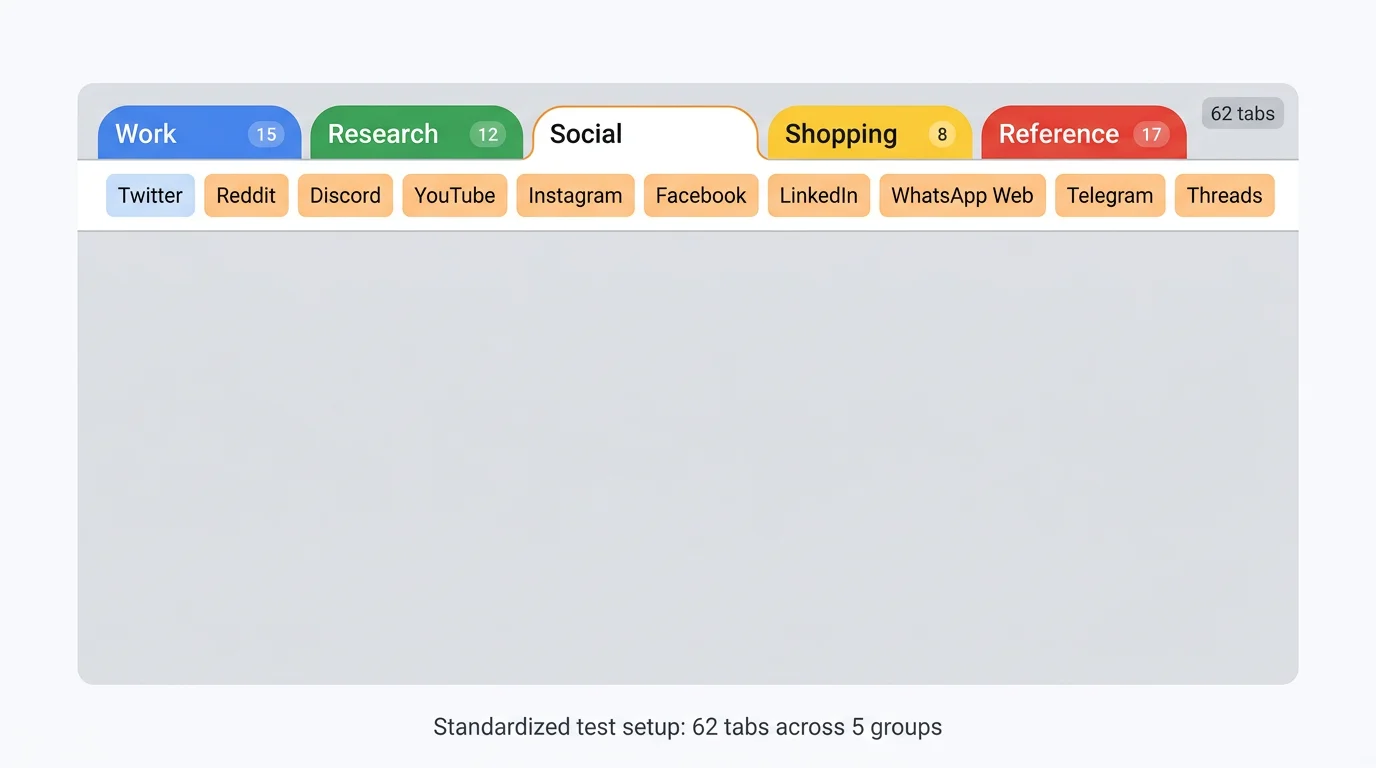Select the Telegram tab

pyautogui.click(x=1110, y=195)
